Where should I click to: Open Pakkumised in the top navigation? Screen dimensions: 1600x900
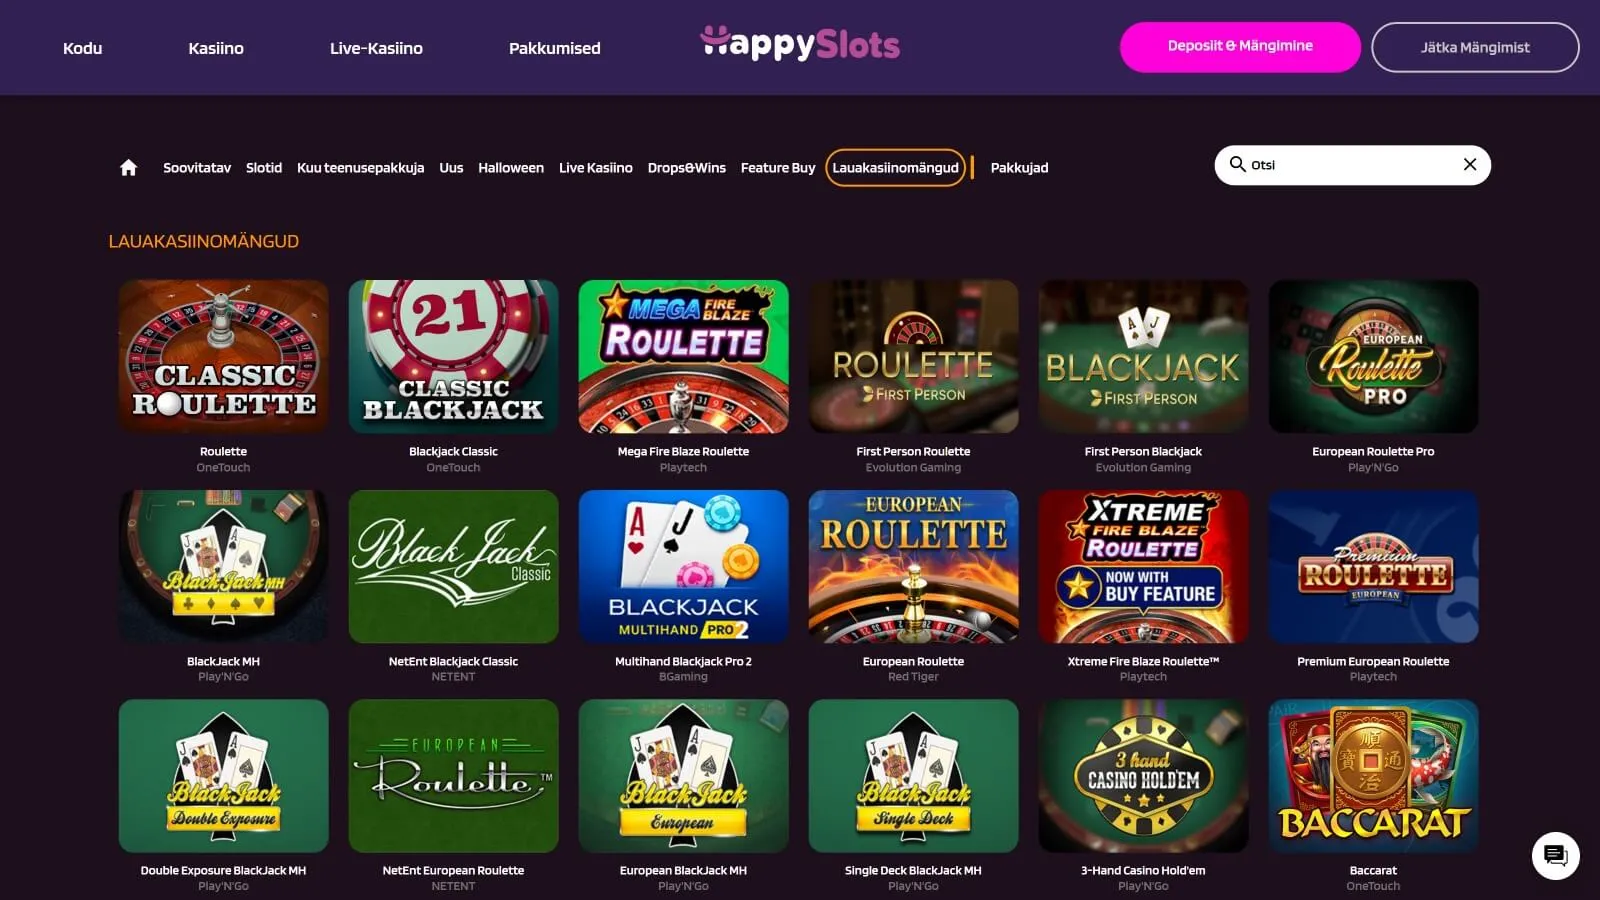point(555,48)
